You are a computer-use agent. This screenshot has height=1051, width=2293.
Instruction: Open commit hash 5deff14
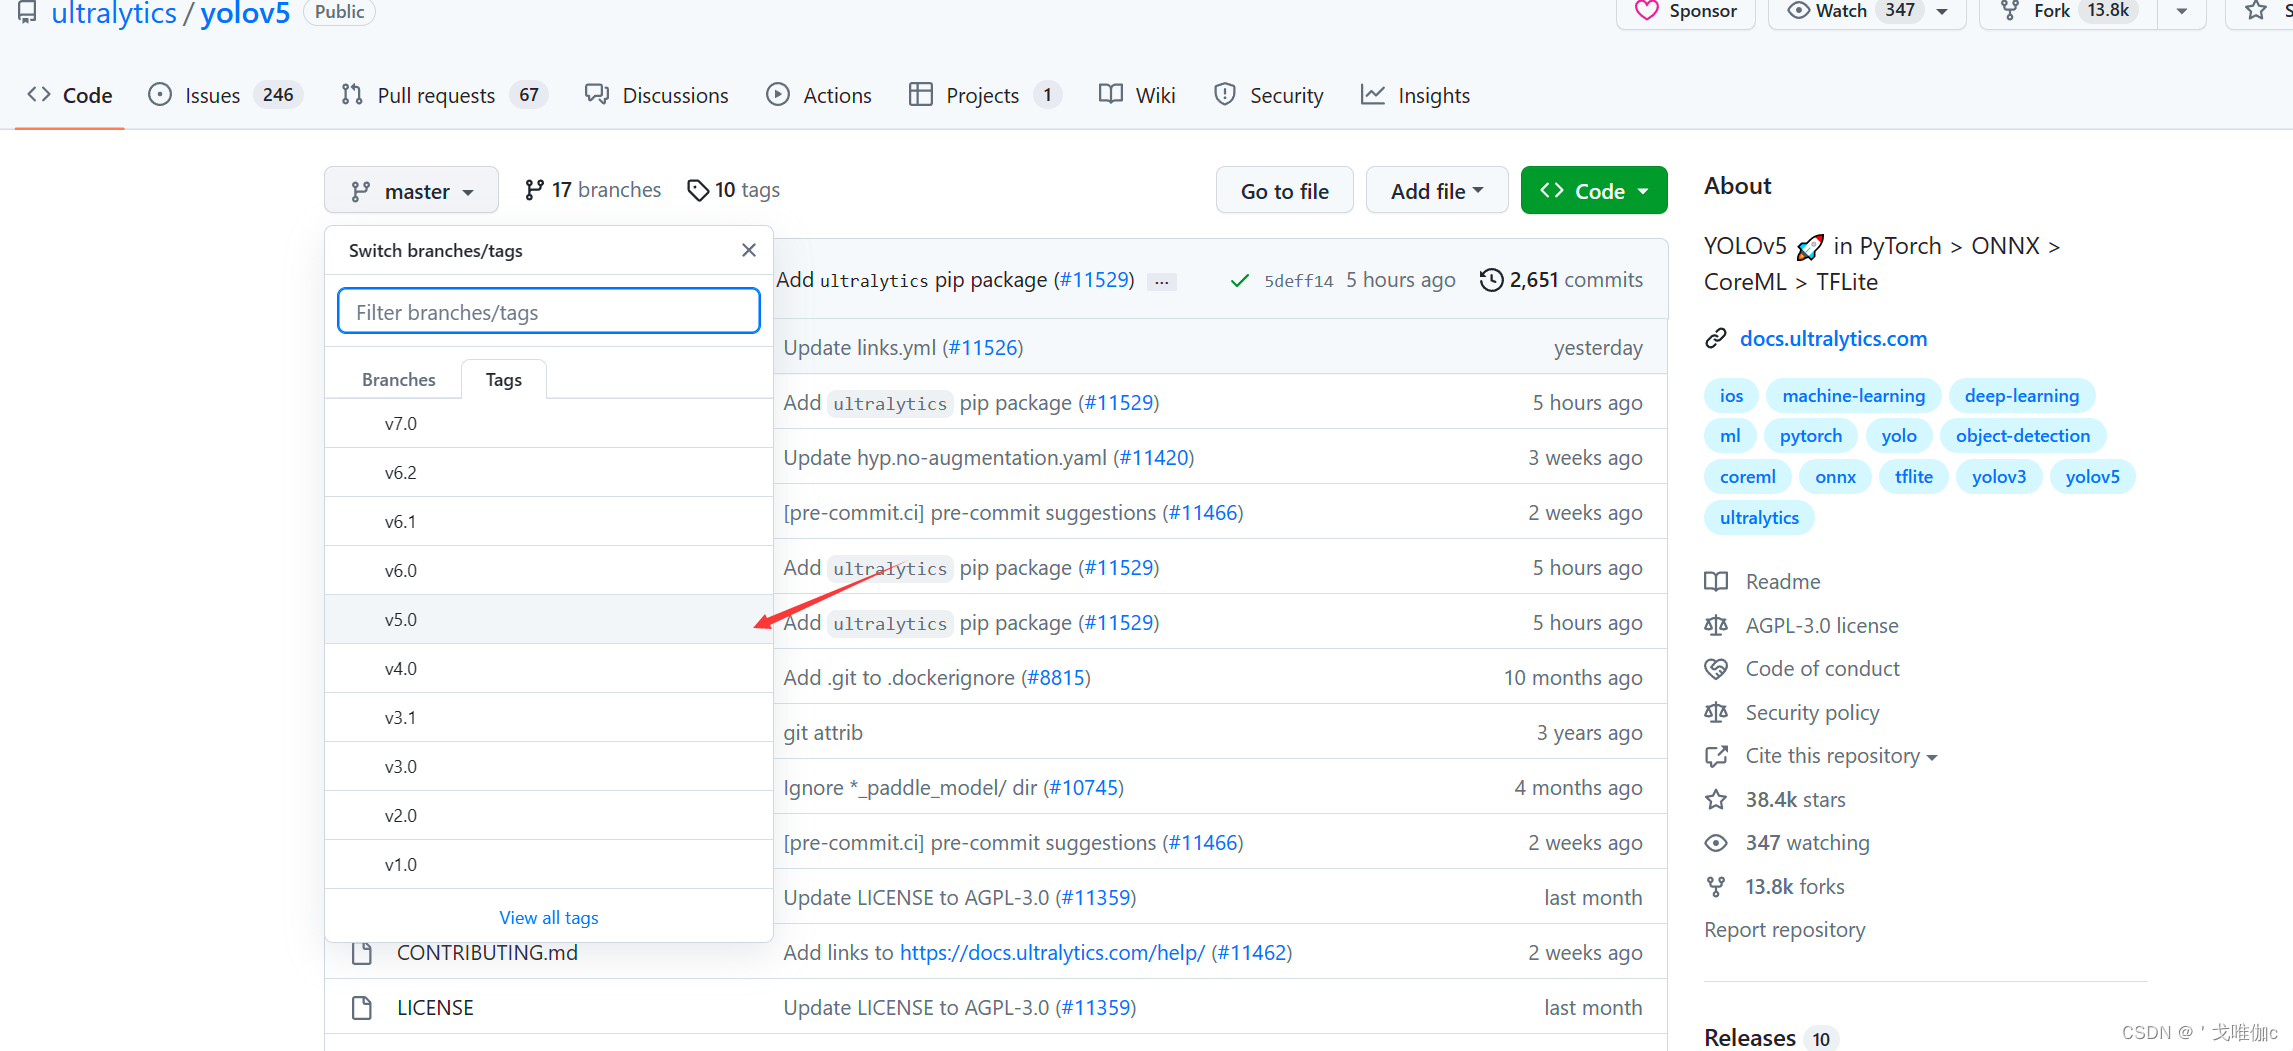(x=1298, y=281)
